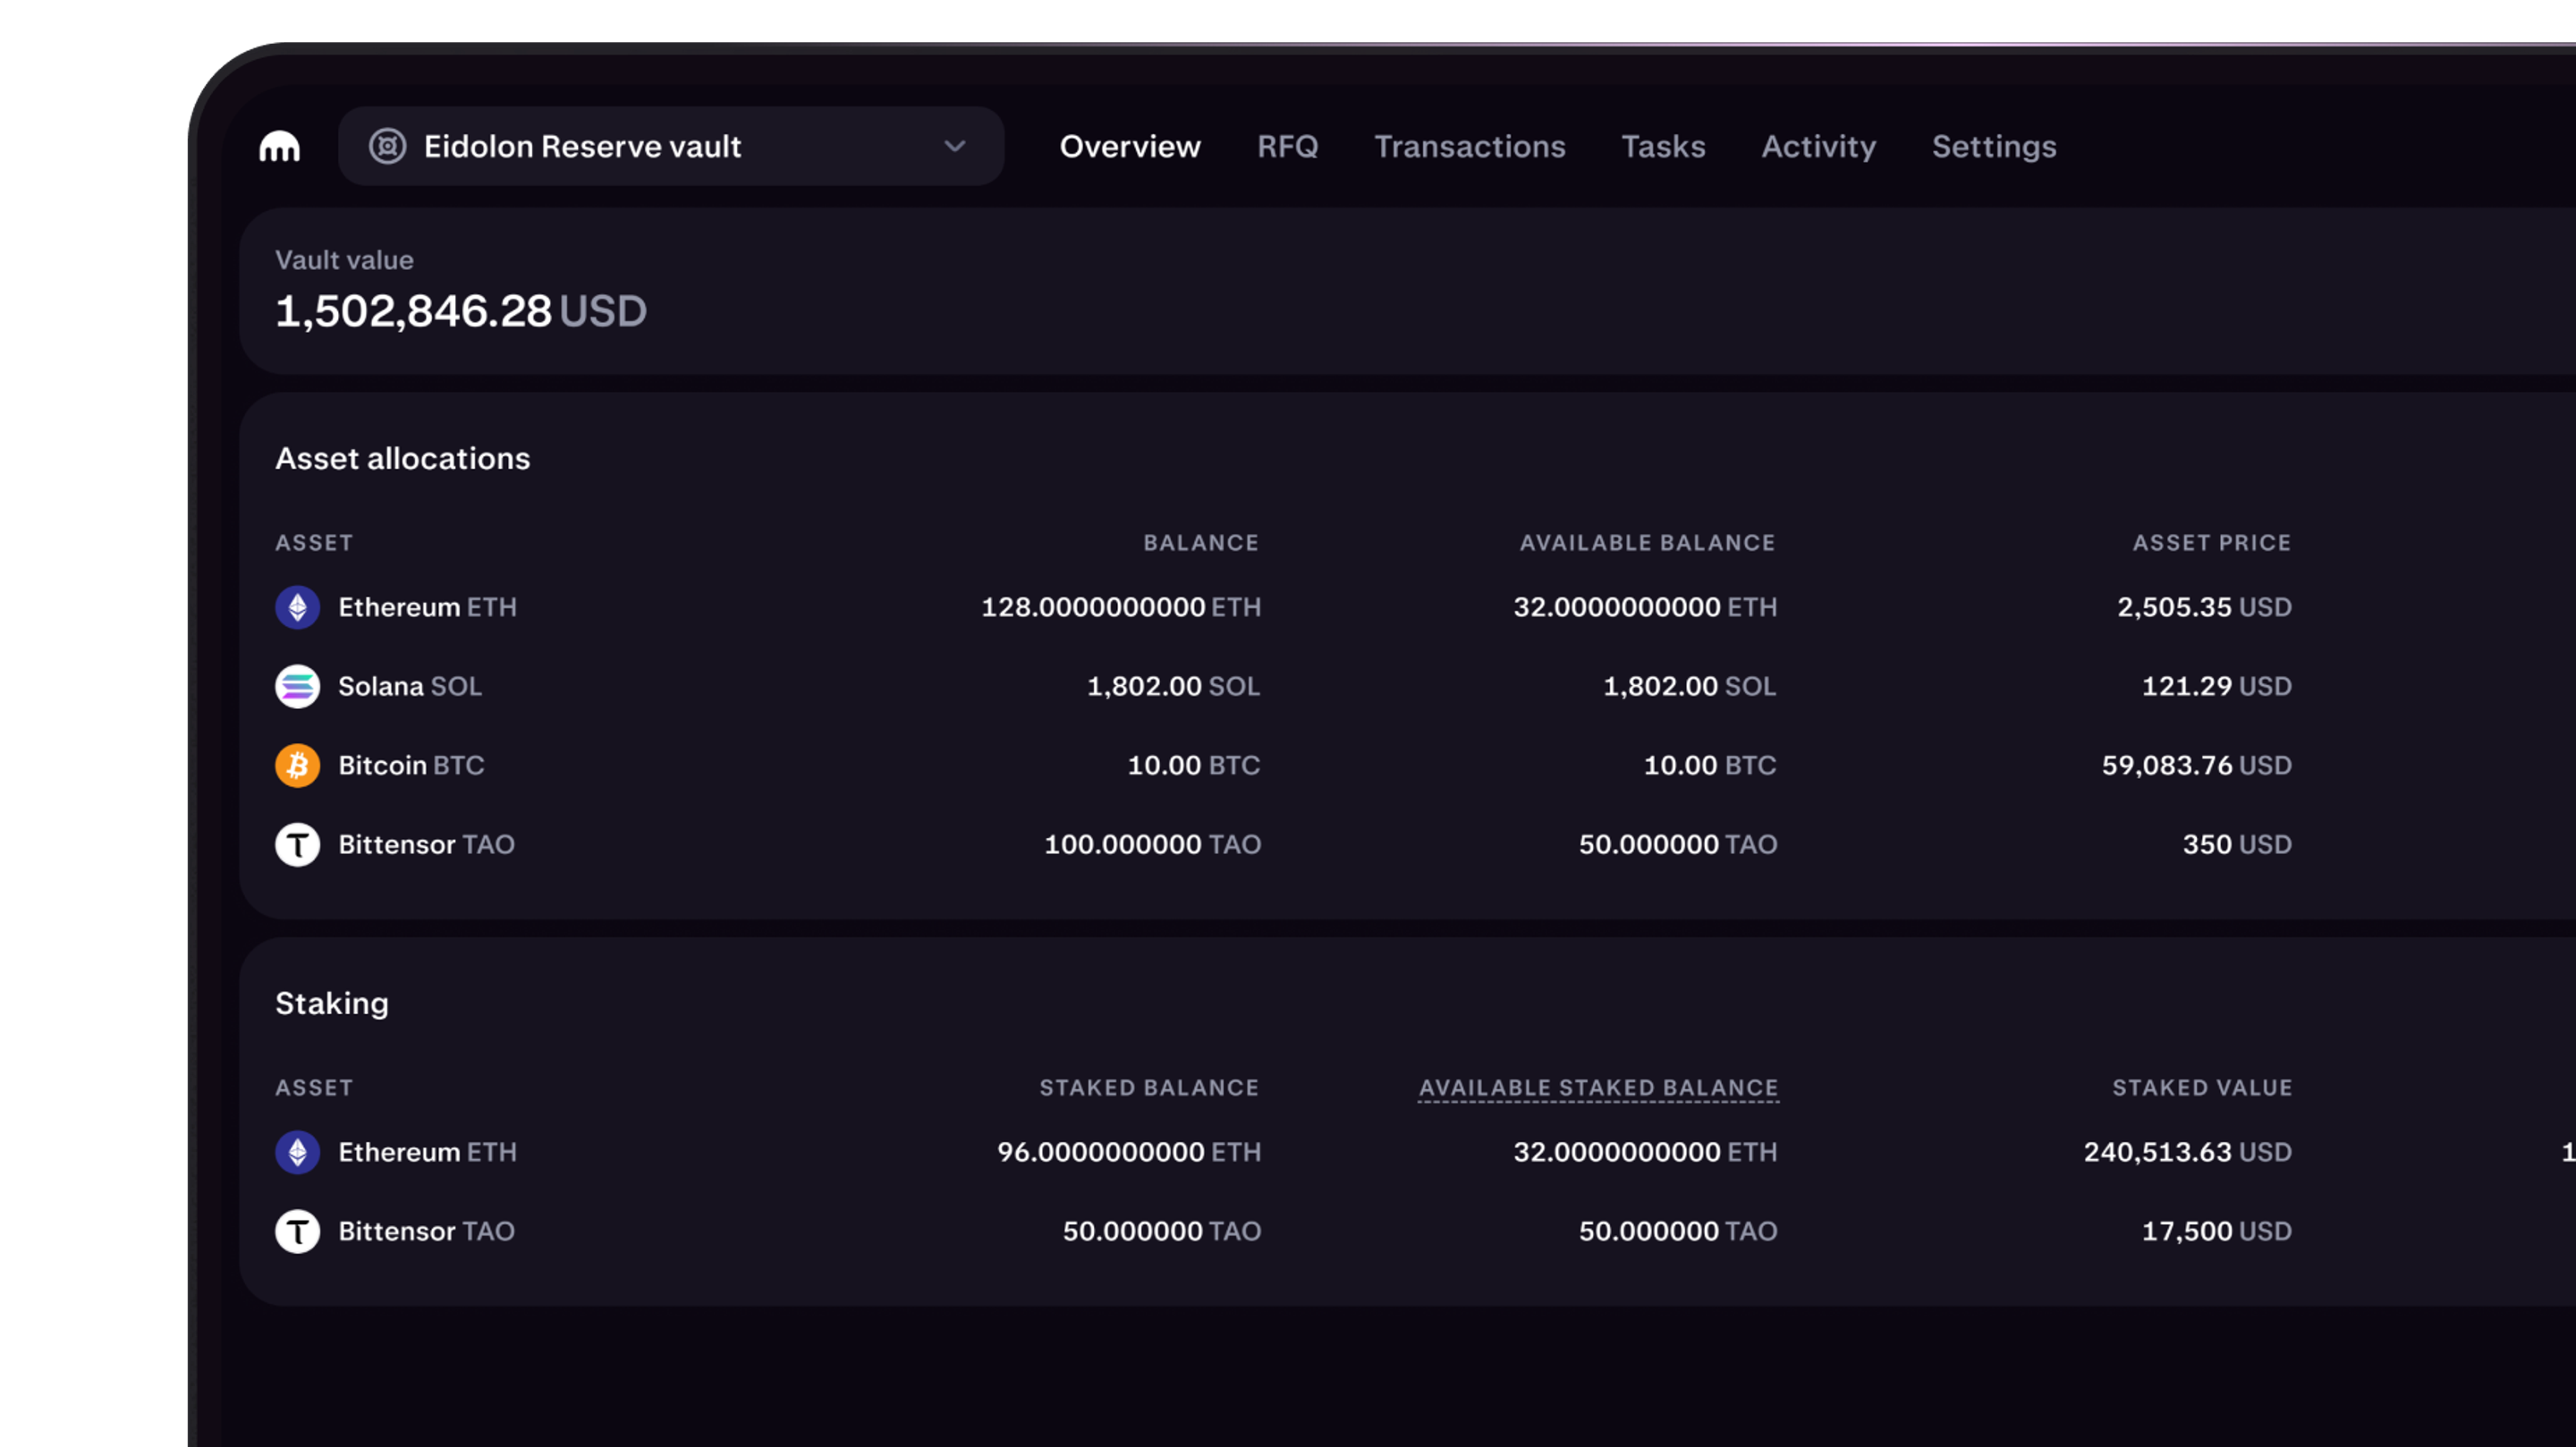Select the Ethereum coin icon in Asset allocations
Screen dimensions: 2576x1447
pyautogui.click(x=296, y=607)
